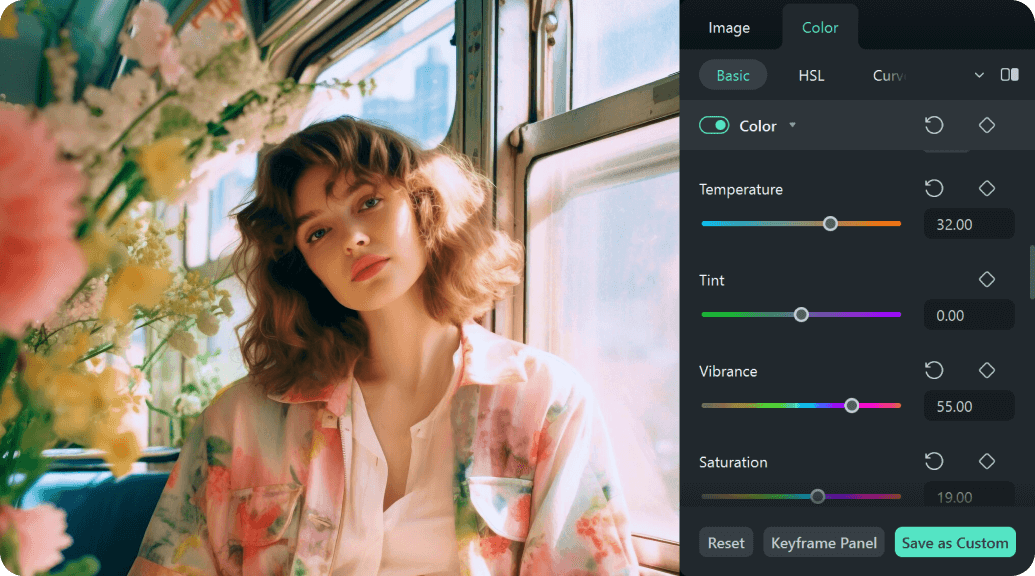Click the Tint slider handle
This screenshot has height=576, width=1035.
(x=801, y=315)
